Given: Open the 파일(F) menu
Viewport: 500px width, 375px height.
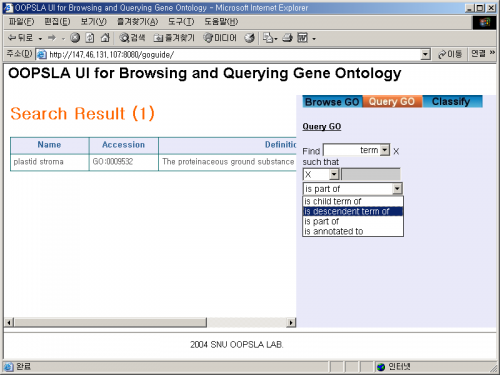Looking at the screenshot, I should tap(21, 22).
